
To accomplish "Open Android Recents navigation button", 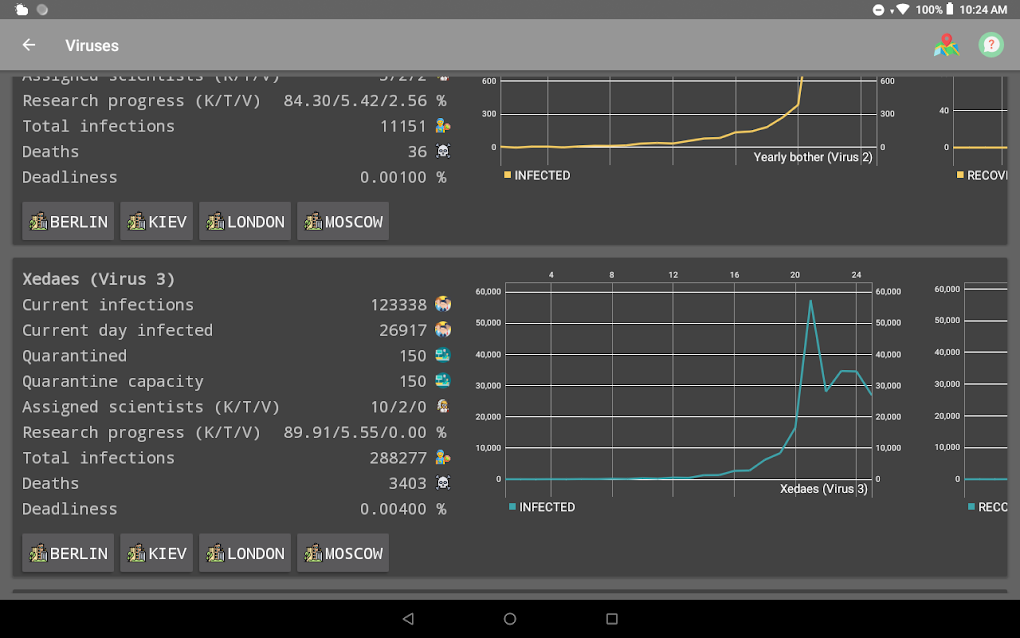I will coord(611,618).
